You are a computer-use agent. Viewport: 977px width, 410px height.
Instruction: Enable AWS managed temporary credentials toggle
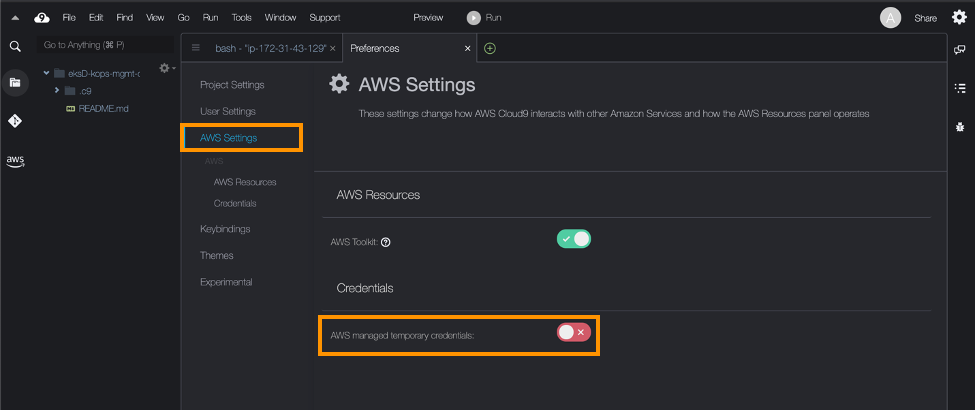pyautogui.click(x=574, y=332)
